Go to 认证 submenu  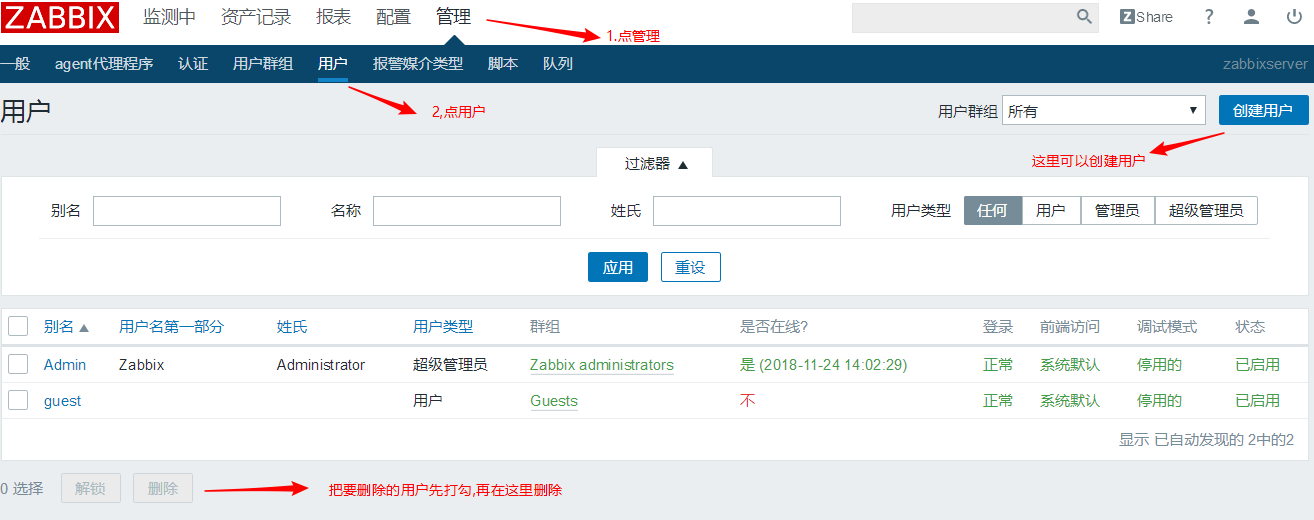[x=193, y=64]
